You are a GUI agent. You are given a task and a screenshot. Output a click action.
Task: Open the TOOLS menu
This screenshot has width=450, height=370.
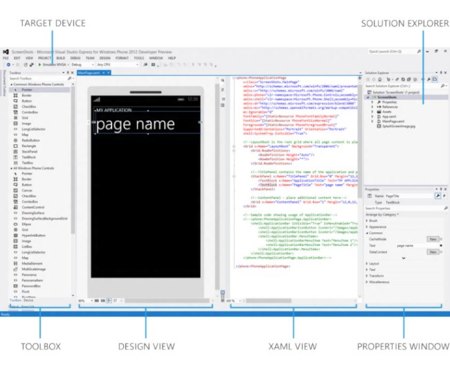click(x=139, y=58)
